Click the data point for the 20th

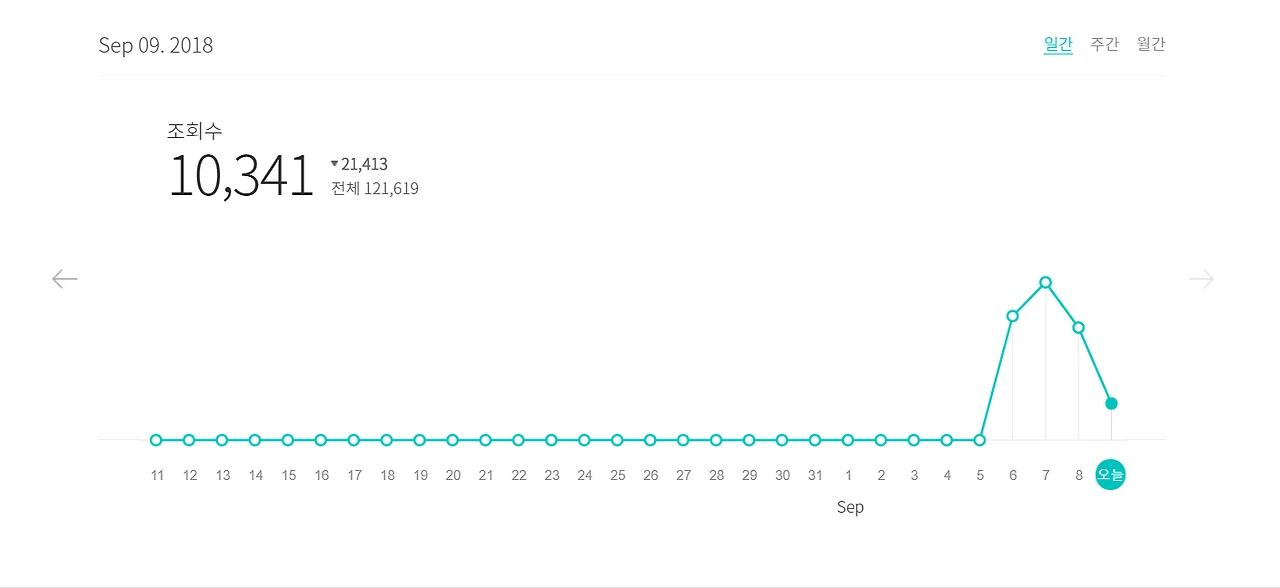pyautogui.click(x=452, y=440)
